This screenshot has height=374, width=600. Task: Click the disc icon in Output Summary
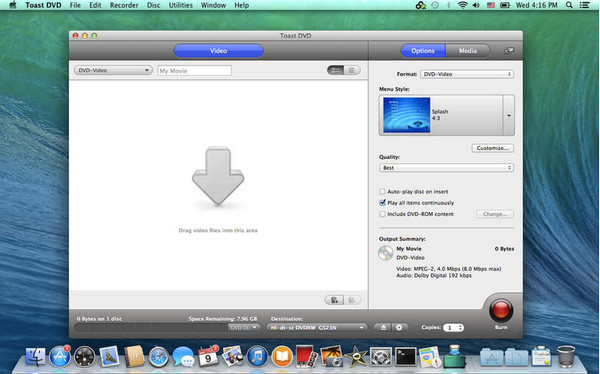pyautogui.click(x=385, y=253)
